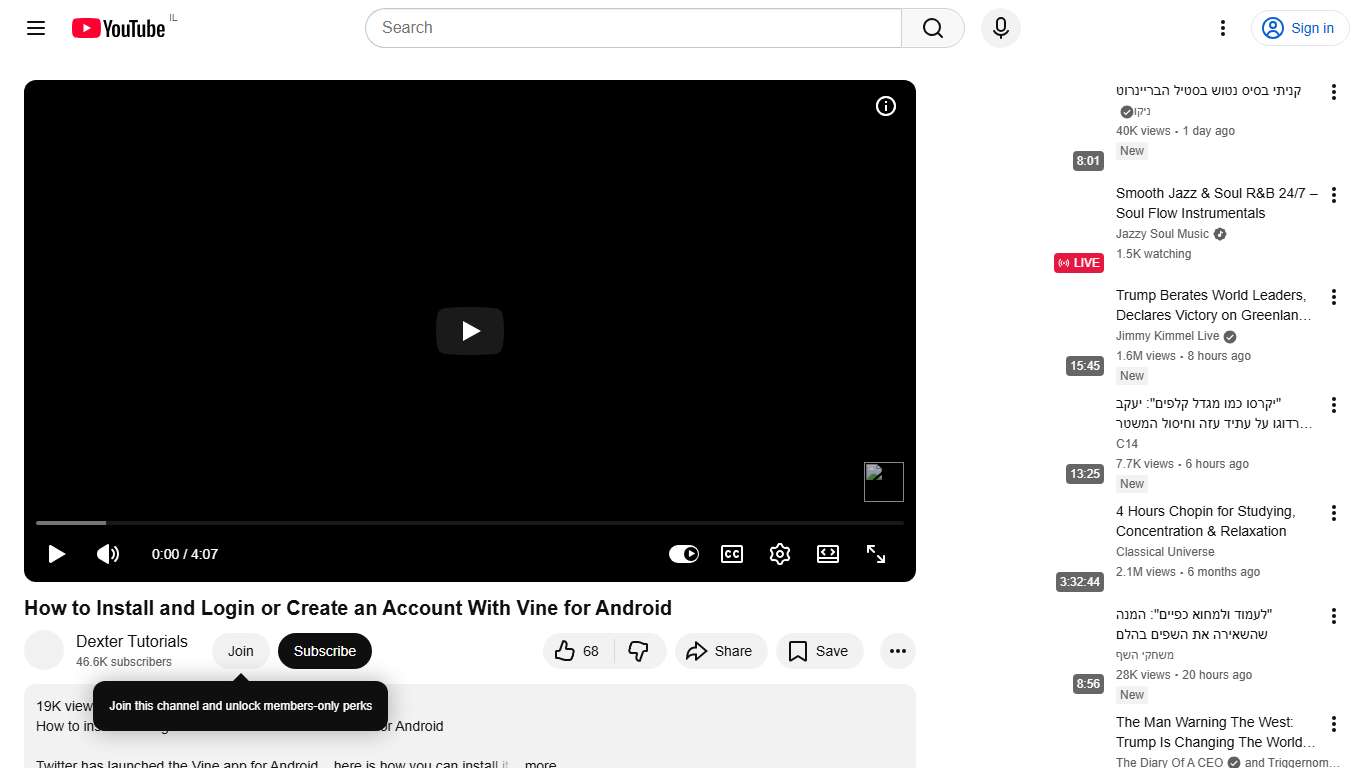Image resolution: width=1366 pixels, height=768 pixels.
Task: Click the video info icon
Action: [x=885, y=106]
